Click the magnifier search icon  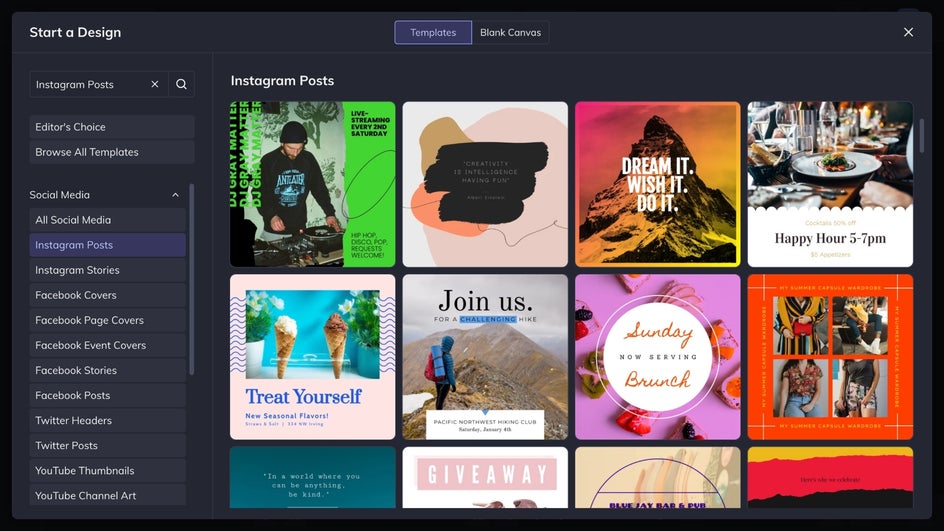point(181,84)
